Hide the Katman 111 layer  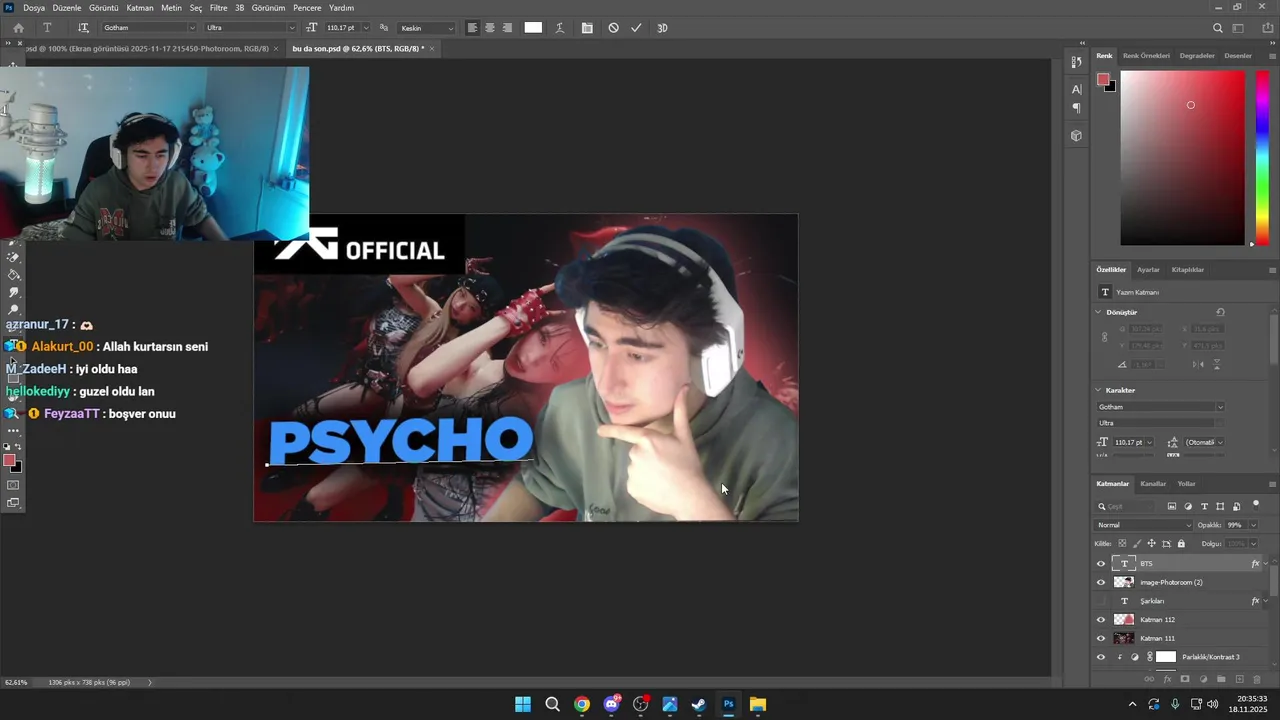(1101, 638)
